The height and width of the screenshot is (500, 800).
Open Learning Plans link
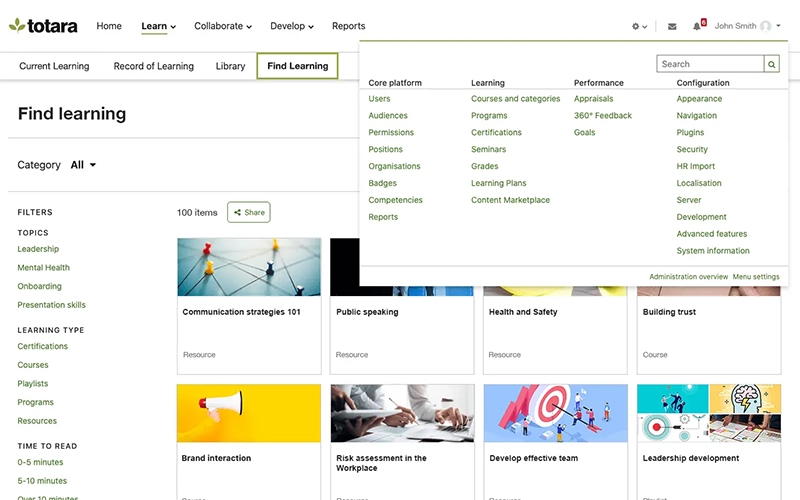pos(498,183)
